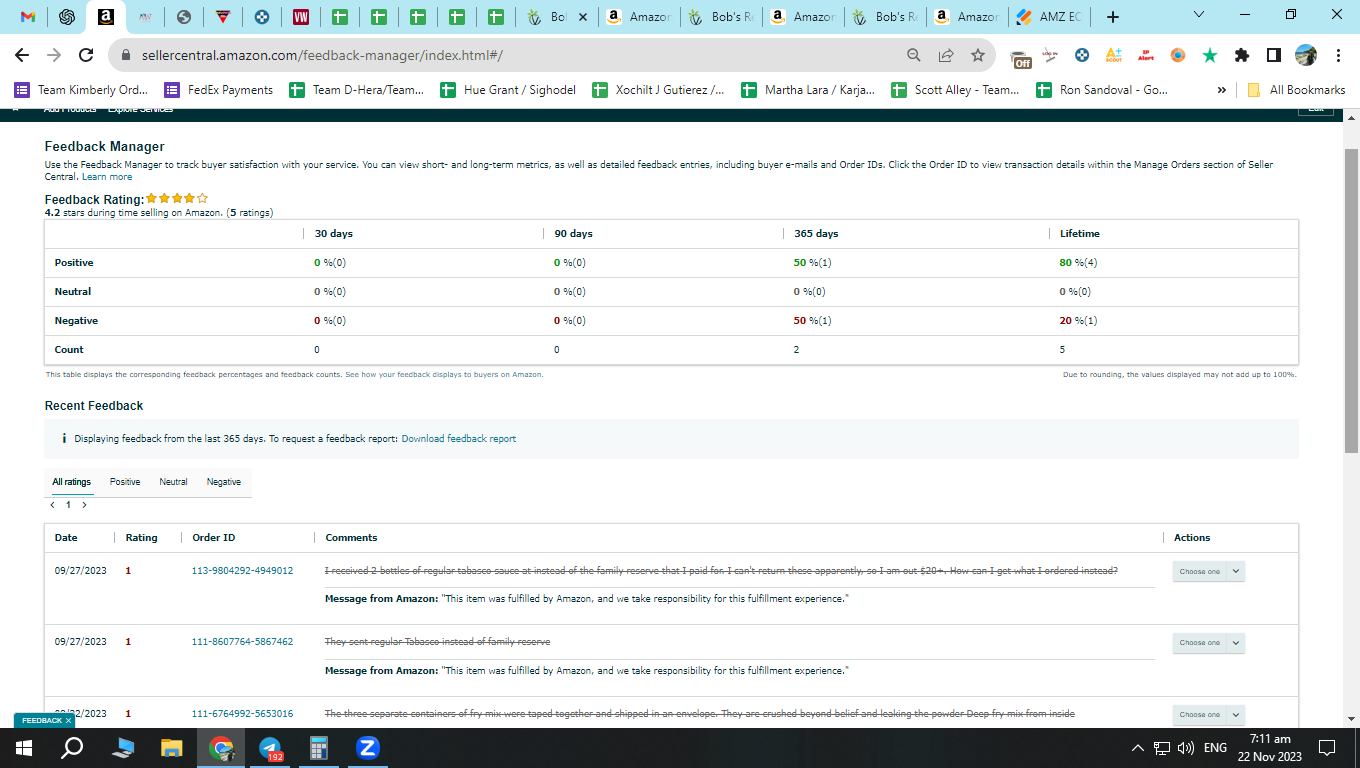
Task: Toggle the Chrome side panel
Action: [x=1274, y=55]
